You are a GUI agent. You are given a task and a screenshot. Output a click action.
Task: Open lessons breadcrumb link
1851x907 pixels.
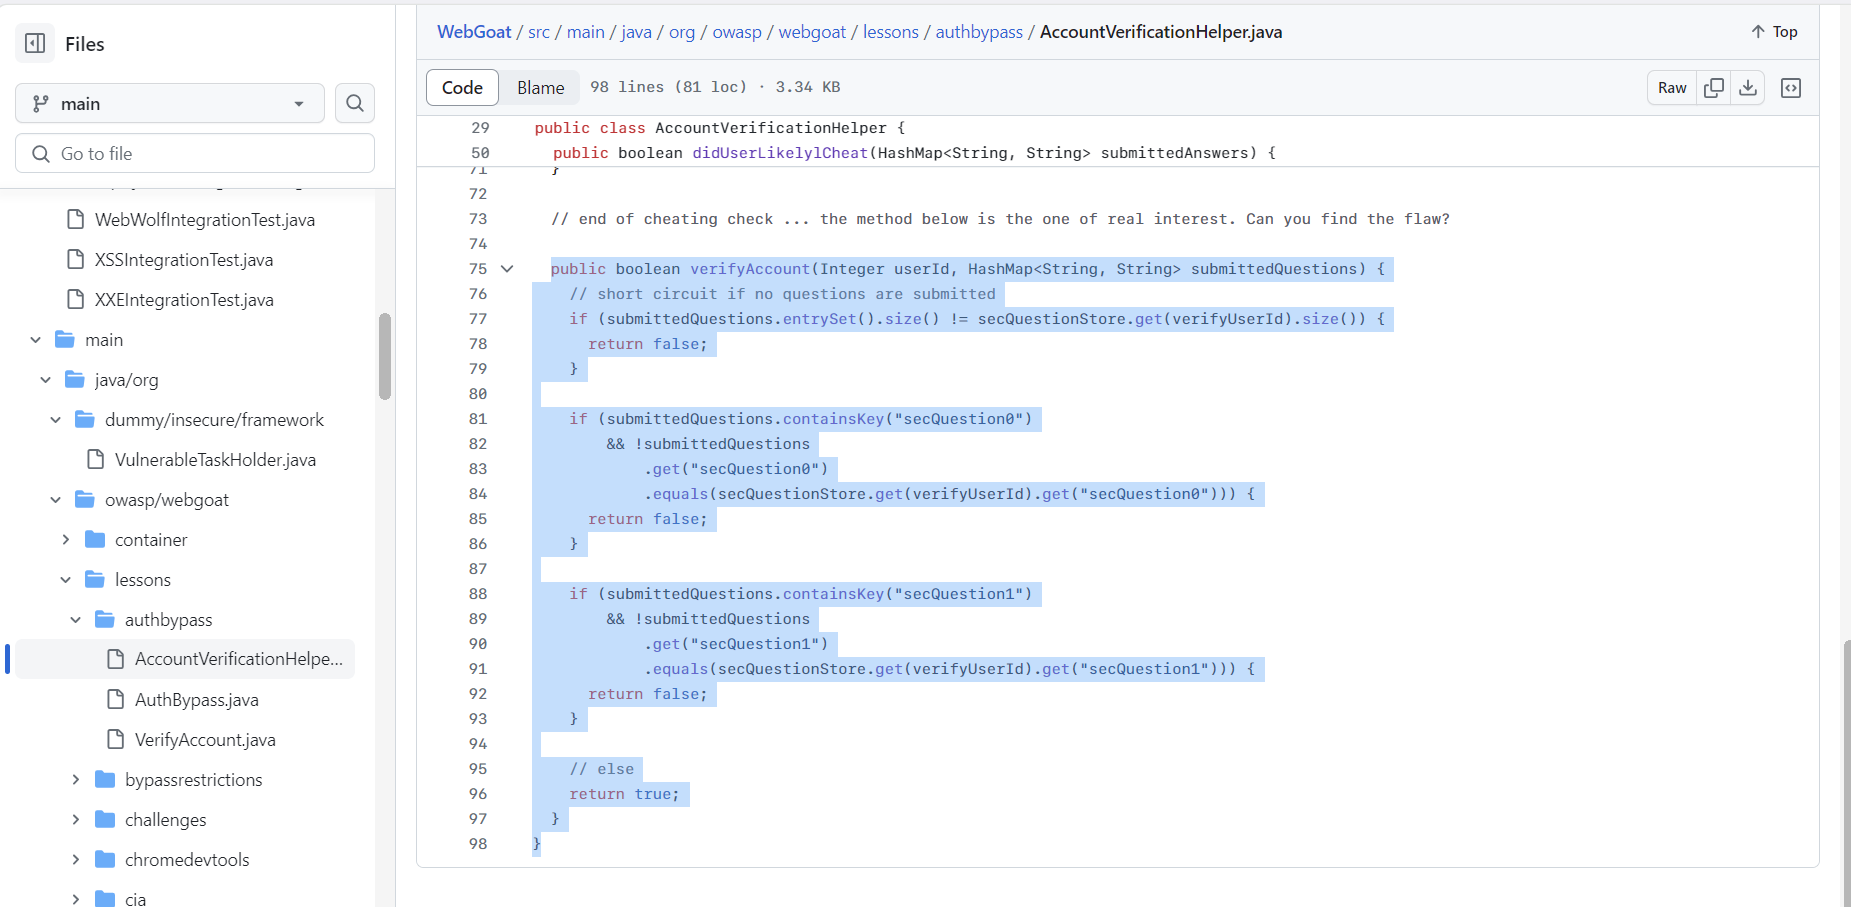(x=890, y=32)
